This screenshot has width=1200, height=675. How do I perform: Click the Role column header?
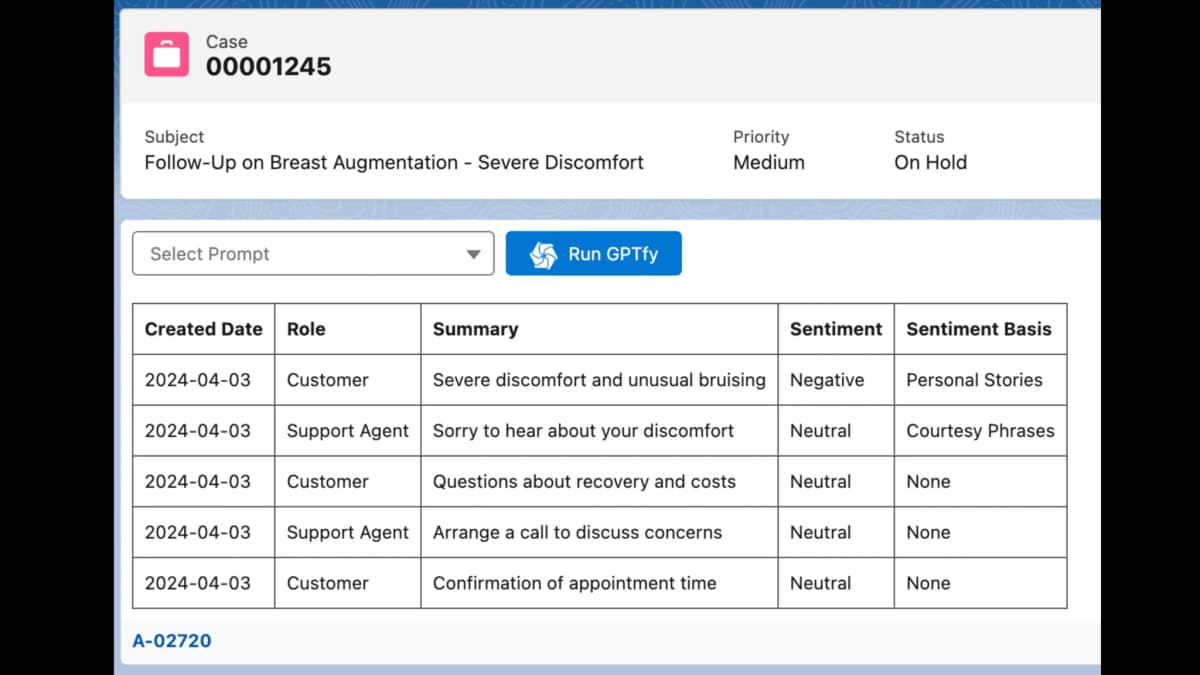pos(306,329)
